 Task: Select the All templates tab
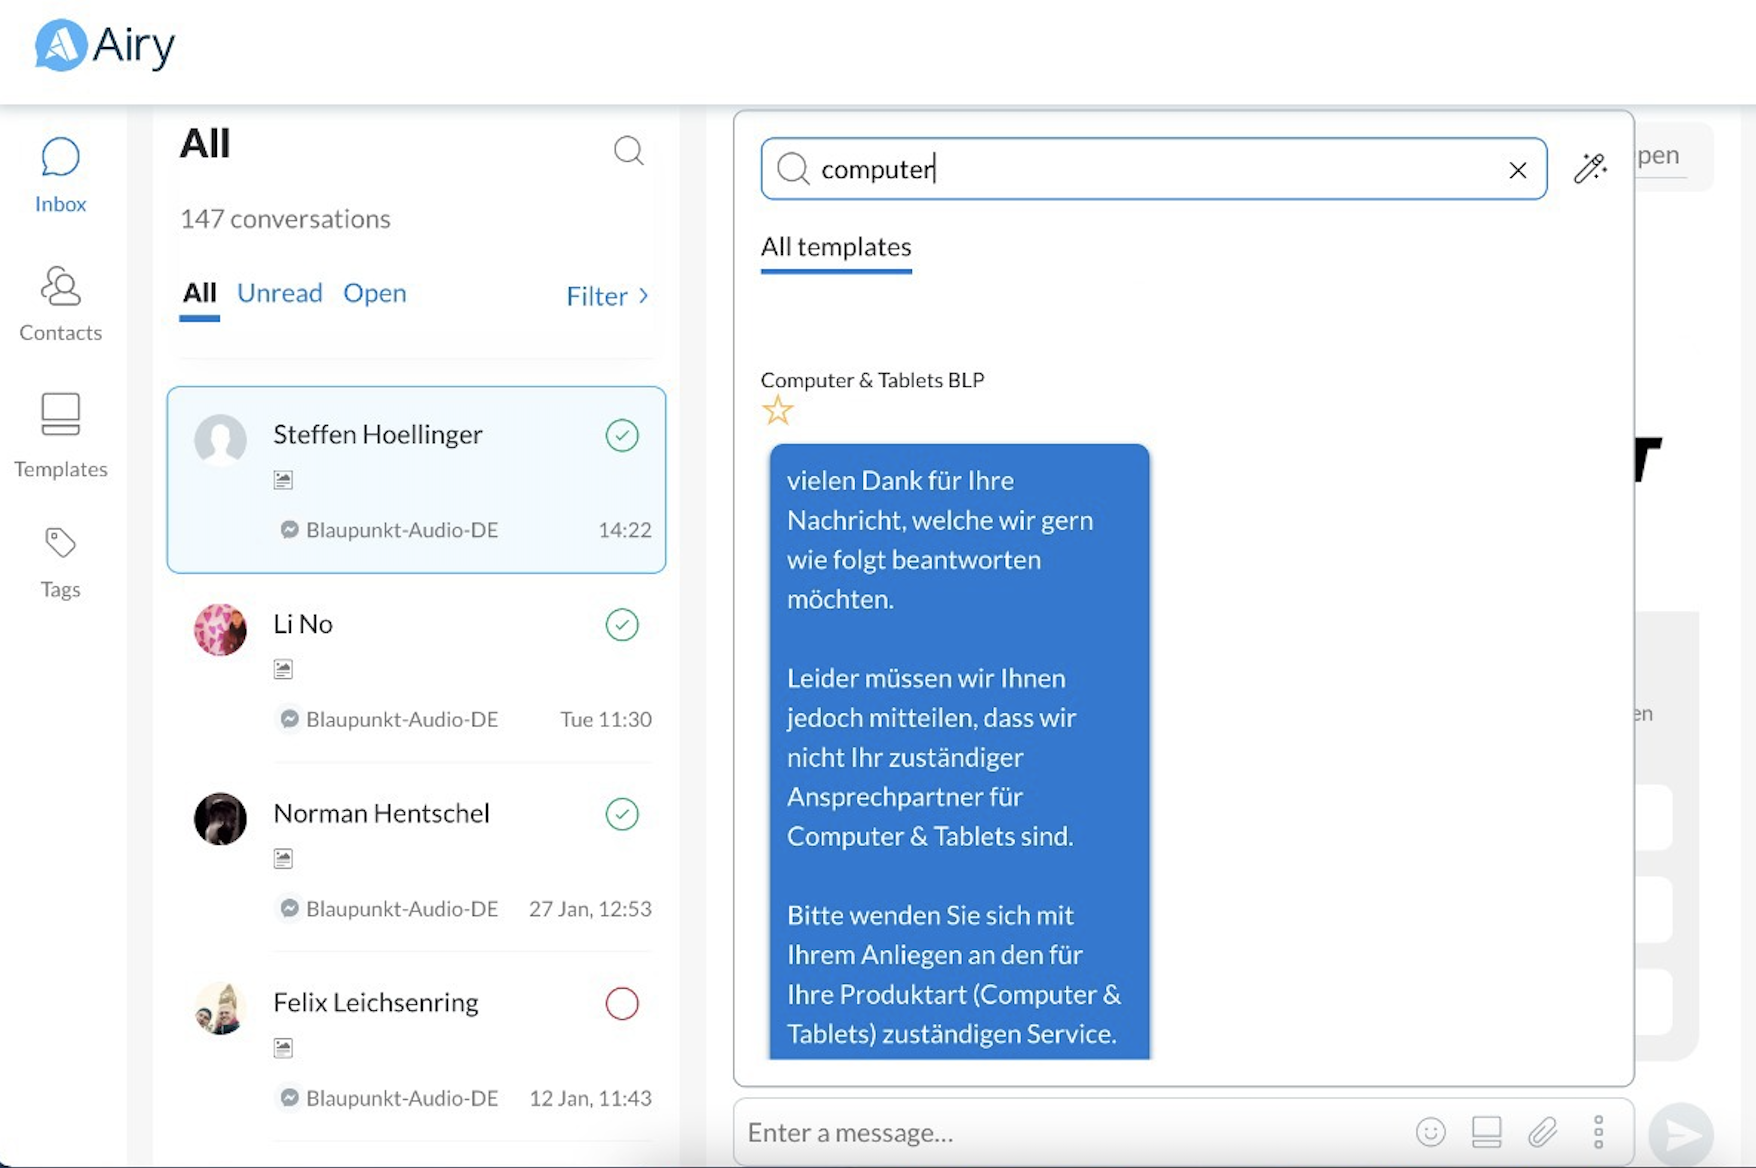[836, 247]
